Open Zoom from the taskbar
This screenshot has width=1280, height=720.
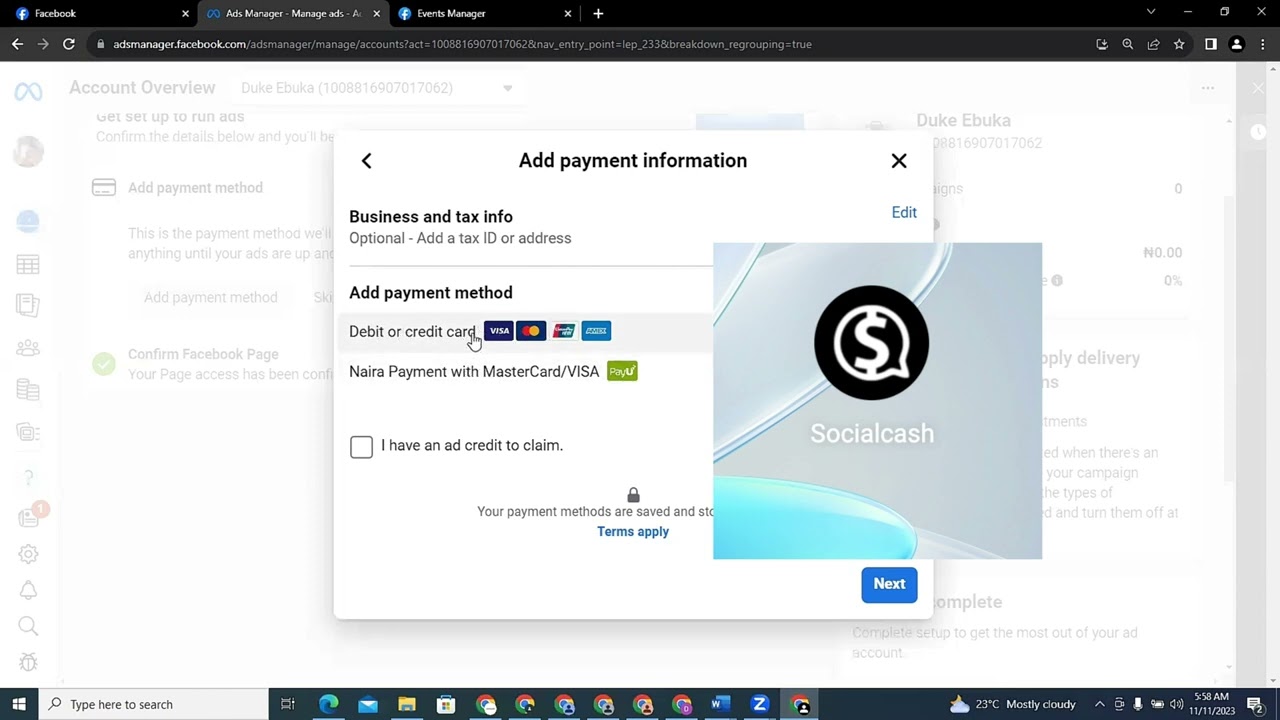760,704
